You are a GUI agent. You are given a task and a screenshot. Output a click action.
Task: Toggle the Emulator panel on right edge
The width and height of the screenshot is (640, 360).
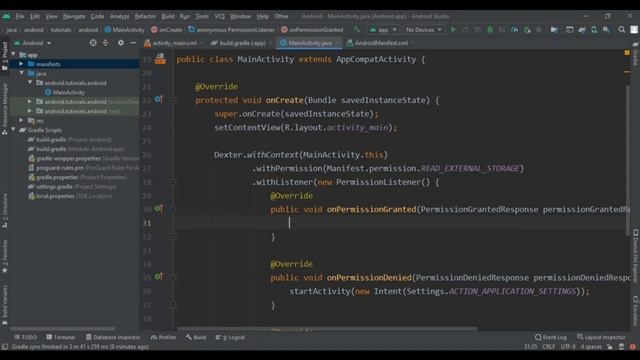pyautogui.click(x=636, y=310)
